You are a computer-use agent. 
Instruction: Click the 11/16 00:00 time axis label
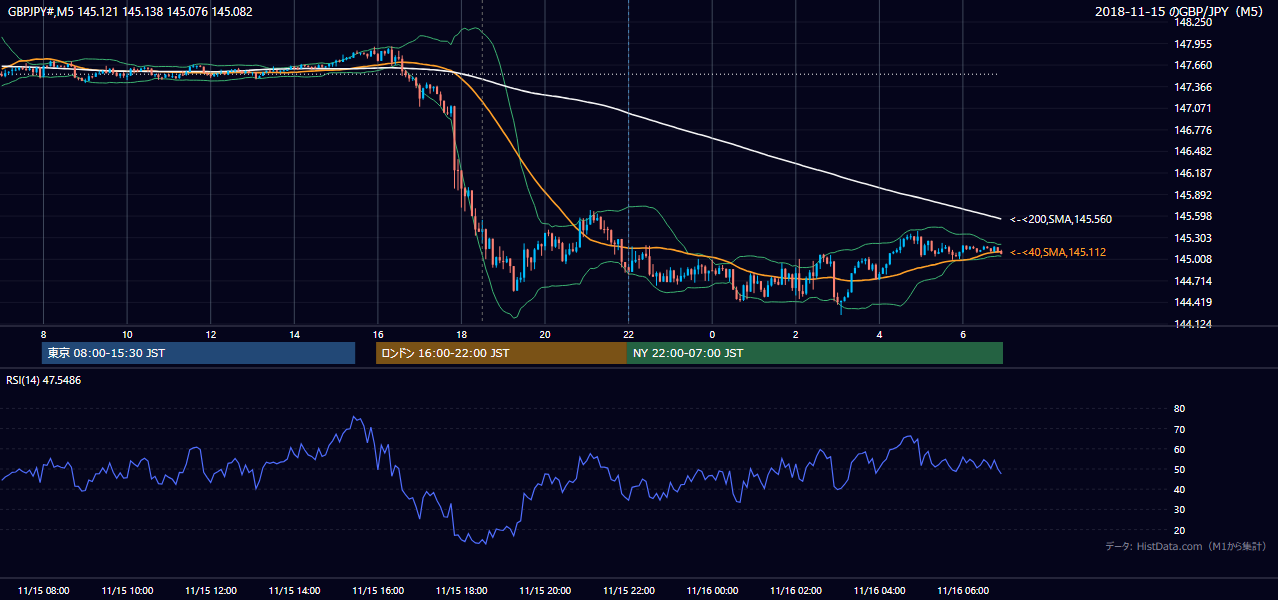point(712,591)
